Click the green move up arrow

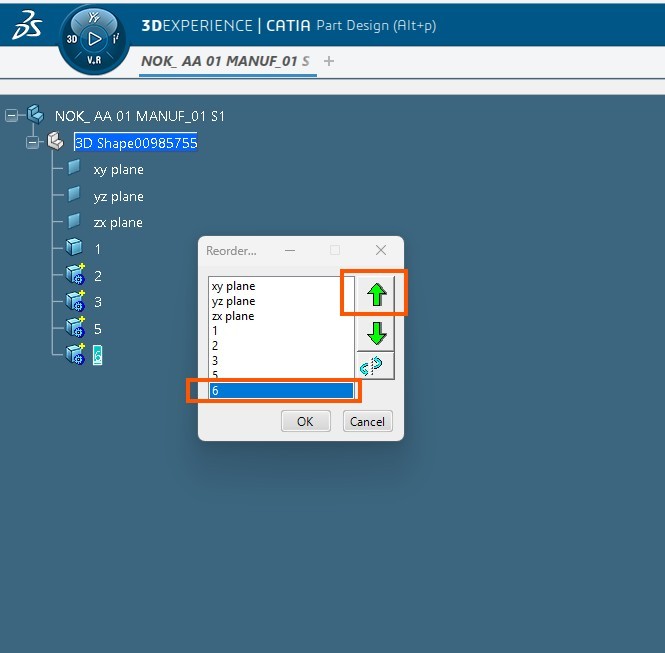coord(376,295)
